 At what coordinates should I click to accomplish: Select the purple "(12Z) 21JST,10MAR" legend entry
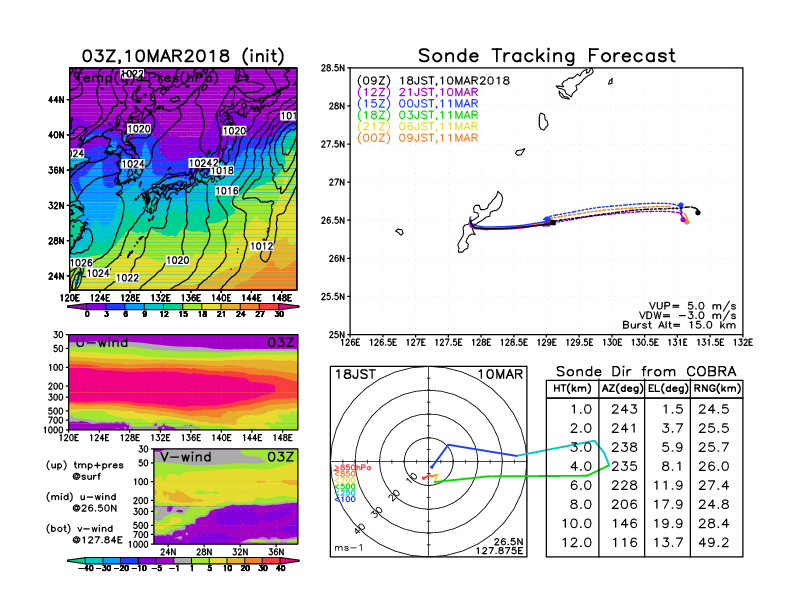(418, 92)
